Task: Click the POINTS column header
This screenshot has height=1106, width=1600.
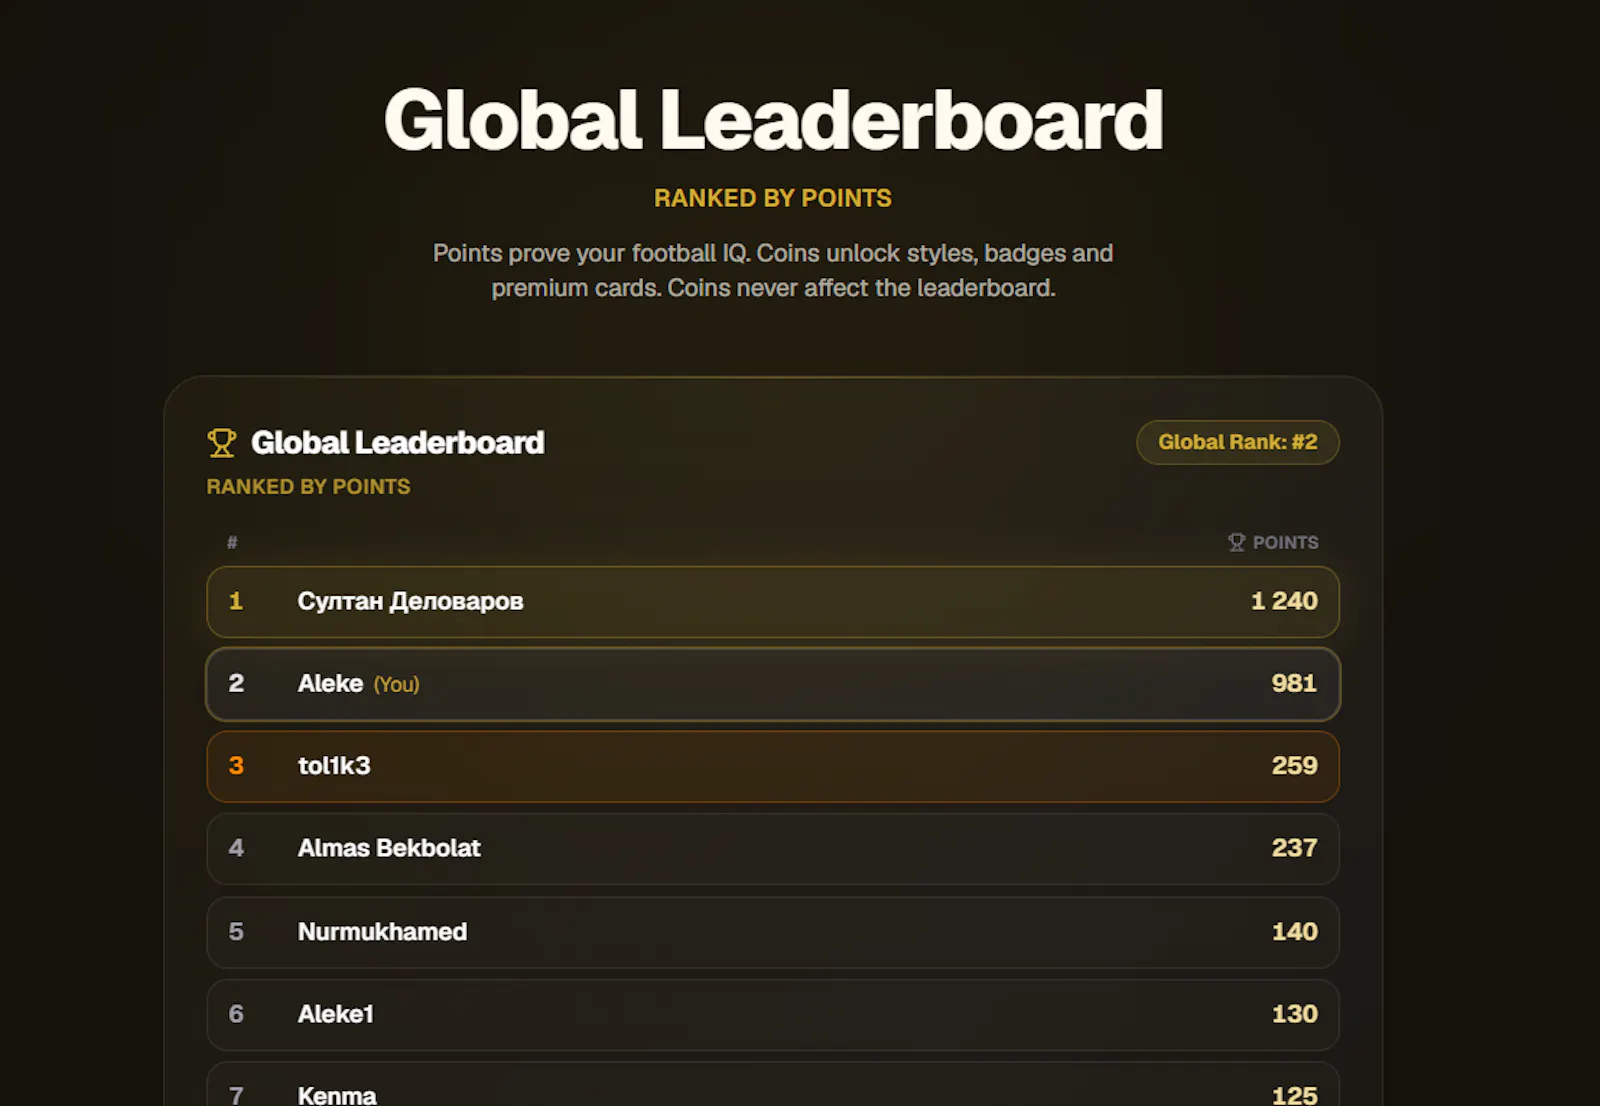Action: pos(1285,542)
